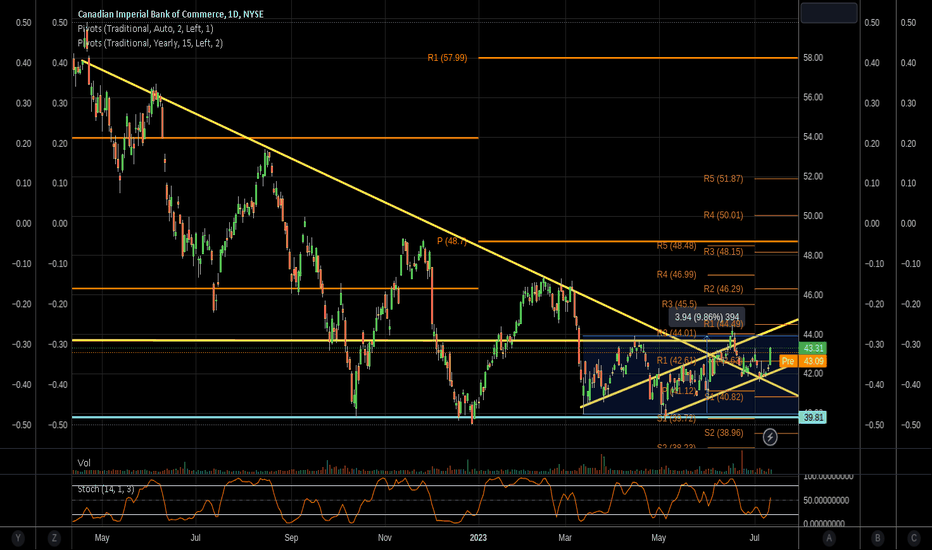The height and width of the screenshot is (550, 932).
Task: Click the 50.00000000 stochastic scale value
Action: (x=826, y=501)
